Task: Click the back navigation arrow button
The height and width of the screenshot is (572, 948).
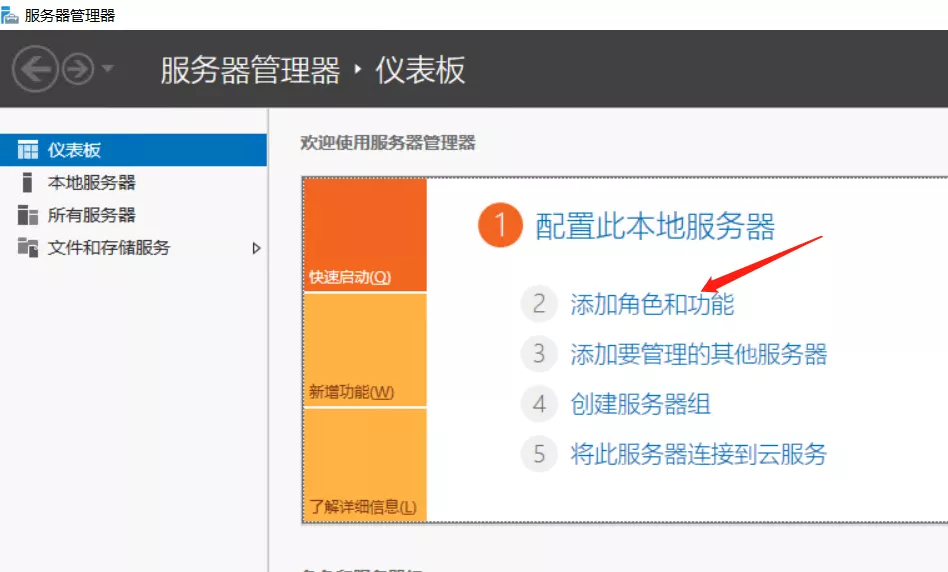Action: [x=35, y=69]
